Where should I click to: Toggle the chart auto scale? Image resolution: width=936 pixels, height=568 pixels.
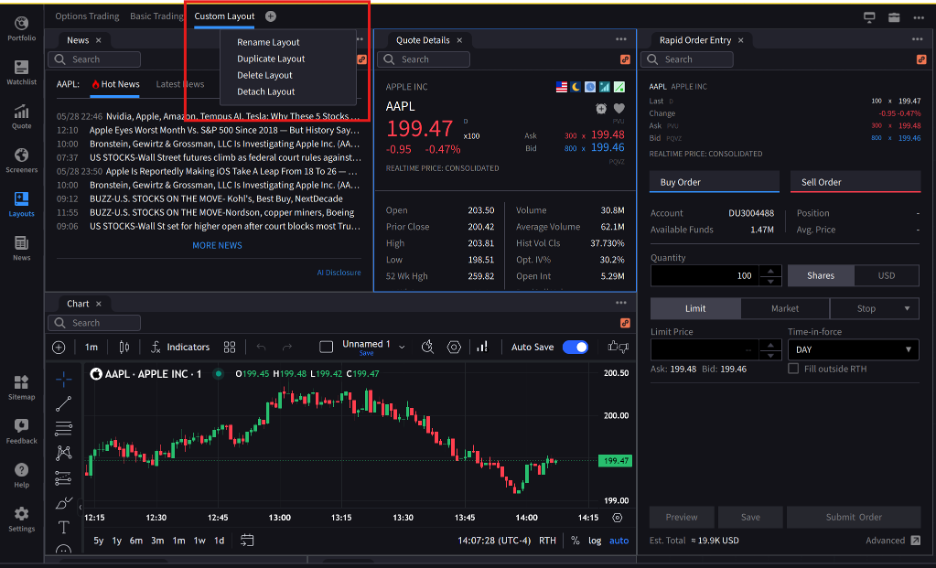point(619,541)
